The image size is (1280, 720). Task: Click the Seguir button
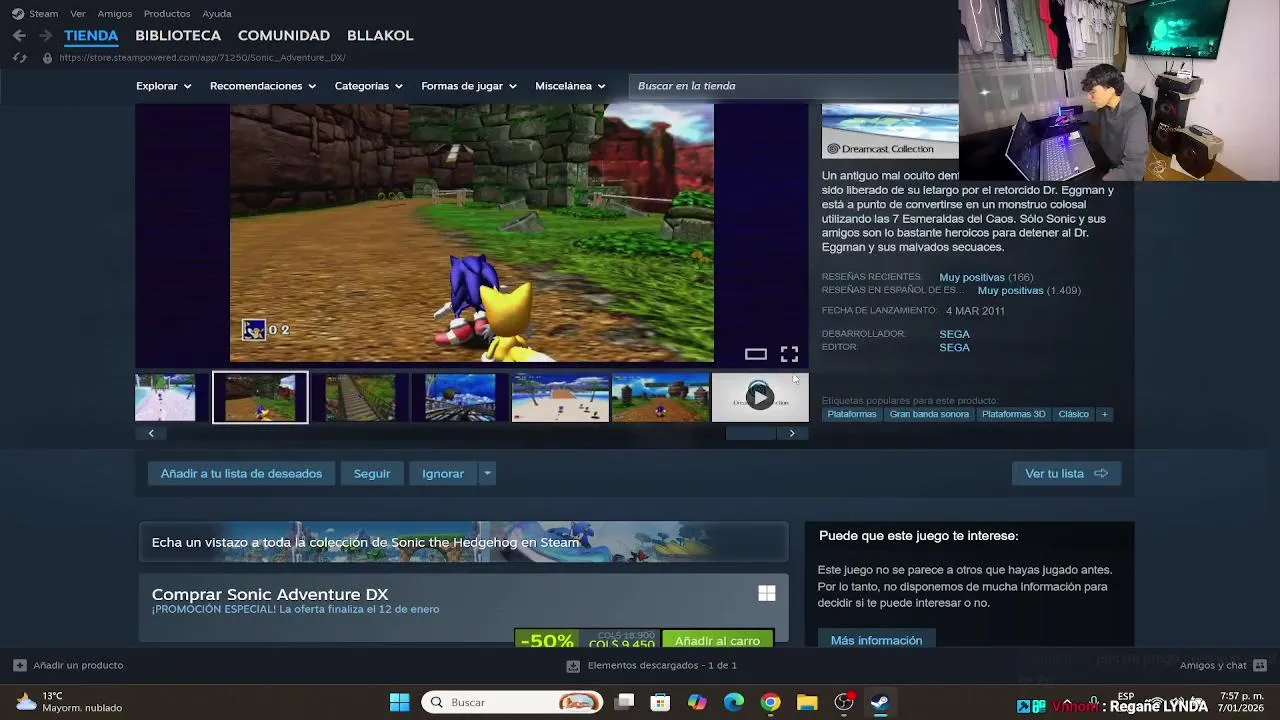(x=372, y=473)
